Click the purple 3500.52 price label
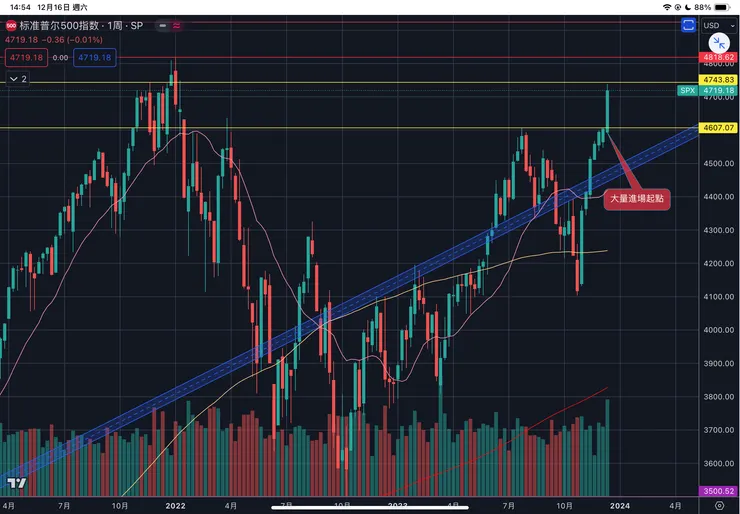 [x=718, y=491]
